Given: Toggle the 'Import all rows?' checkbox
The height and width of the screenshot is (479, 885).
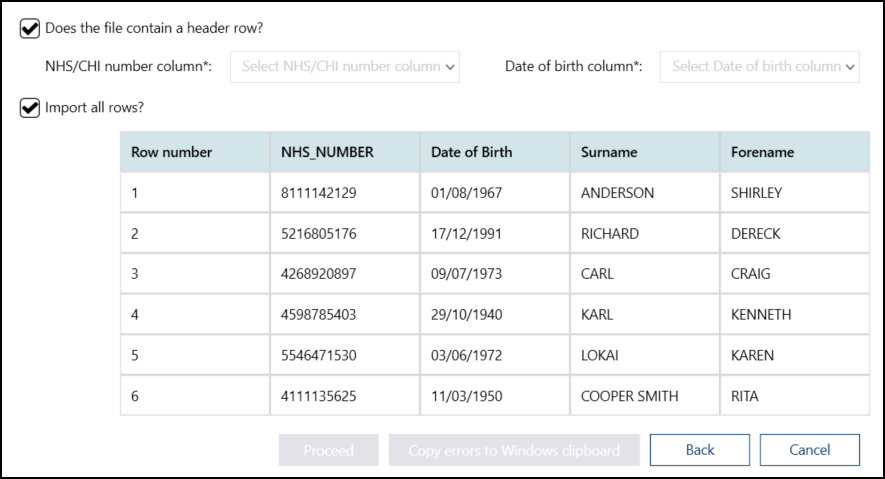Looking at the screenshot, I should (x=30, y=107).
